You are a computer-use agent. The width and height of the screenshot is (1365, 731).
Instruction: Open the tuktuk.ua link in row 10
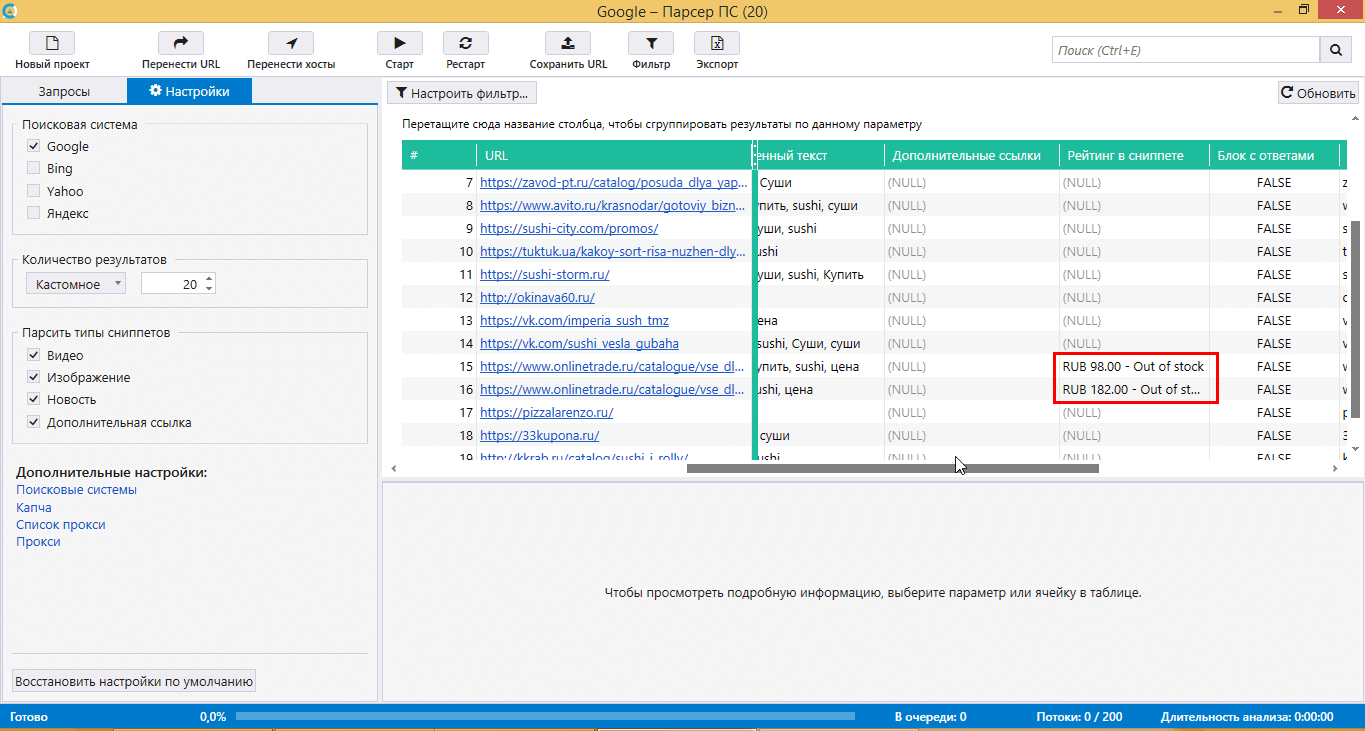coord(614,252)
